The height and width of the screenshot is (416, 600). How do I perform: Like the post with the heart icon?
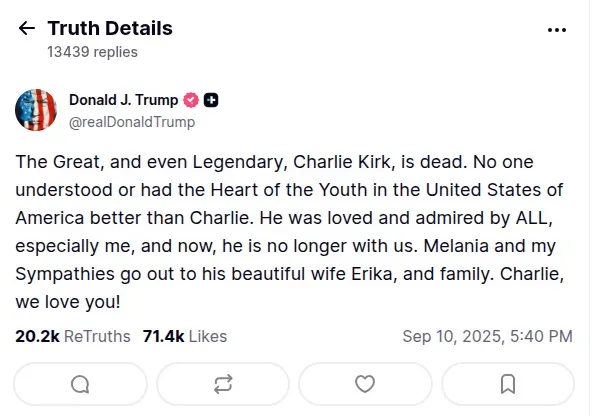pyautogui.click(x=365, y=383)
